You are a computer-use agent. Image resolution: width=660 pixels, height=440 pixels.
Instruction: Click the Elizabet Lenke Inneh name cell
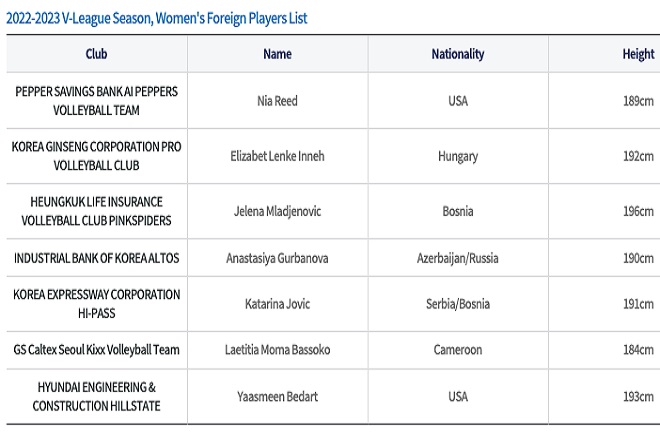[x=277, y=156]
